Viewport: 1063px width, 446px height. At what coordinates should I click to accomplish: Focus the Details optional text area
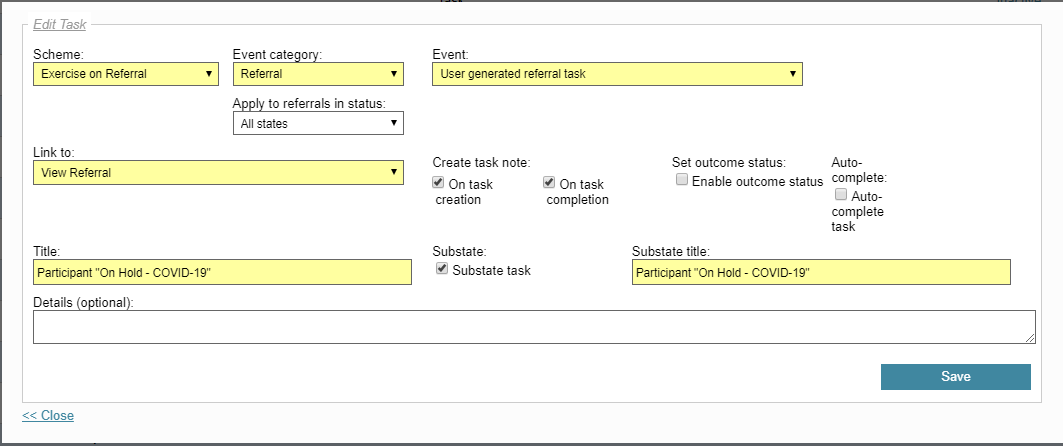[x=534, y=327]
